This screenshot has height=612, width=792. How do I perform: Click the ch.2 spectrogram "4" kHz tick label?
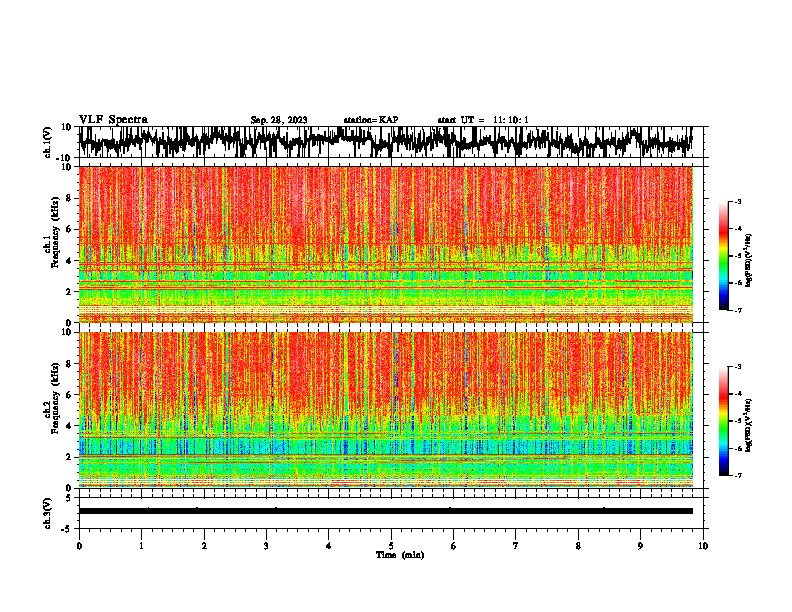click(71, 426)
